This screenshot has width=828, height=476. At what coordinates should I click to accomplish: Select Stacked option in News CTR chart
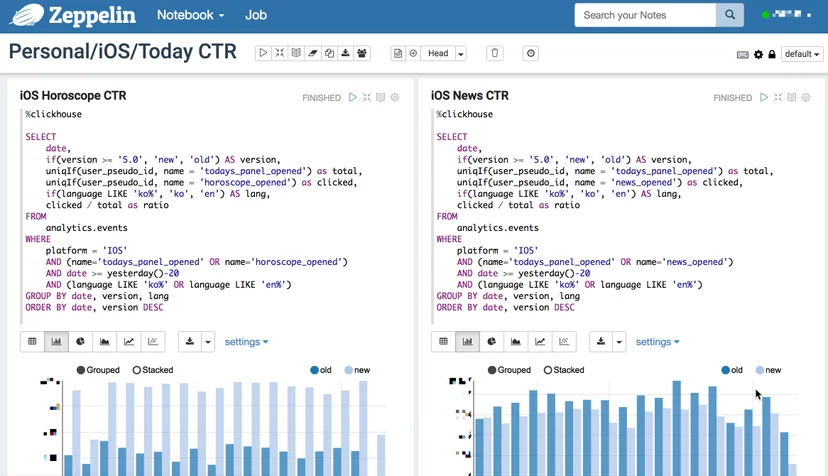click(x=564, y=370)
